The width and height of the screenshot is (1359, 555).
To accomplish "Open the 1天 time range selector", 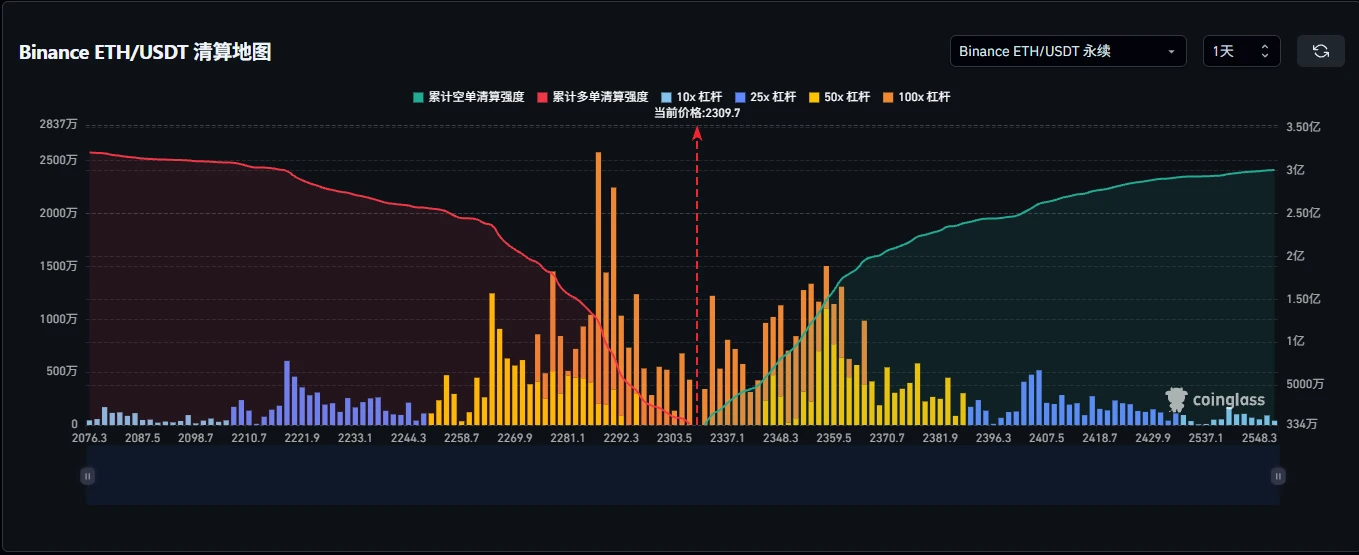I will (1241, 51).
